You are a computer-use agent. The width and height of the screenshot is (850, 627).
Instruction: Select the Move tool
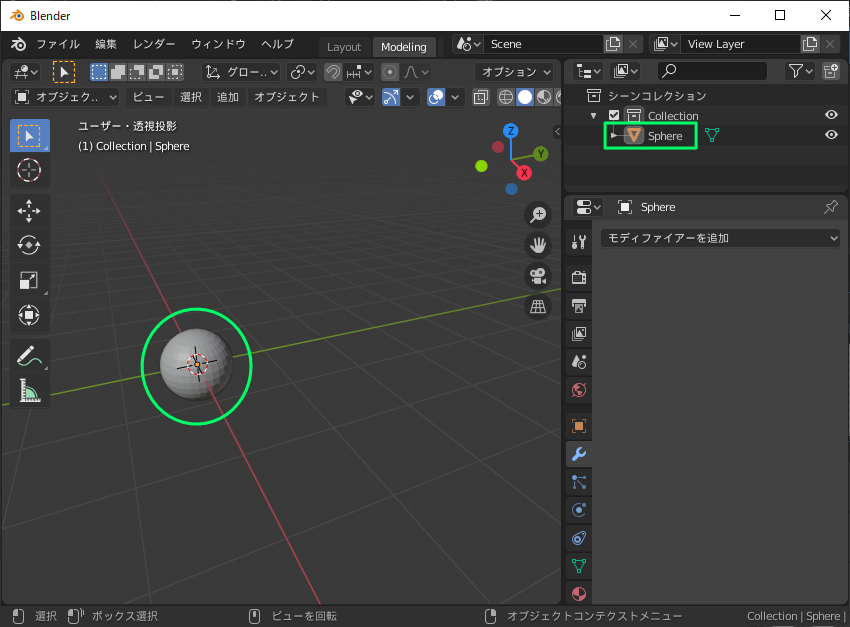click(x=29, y=211)
